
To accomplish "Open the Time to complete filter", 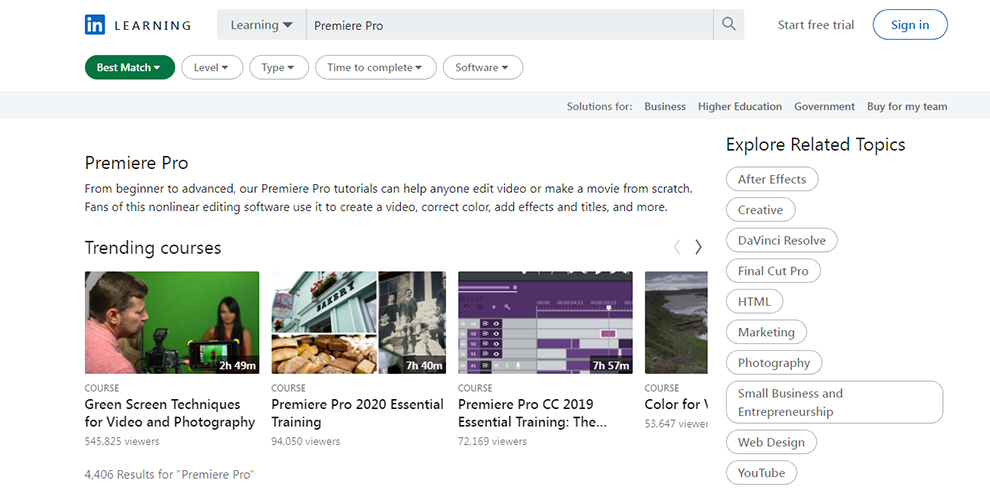I will [375, 68].
